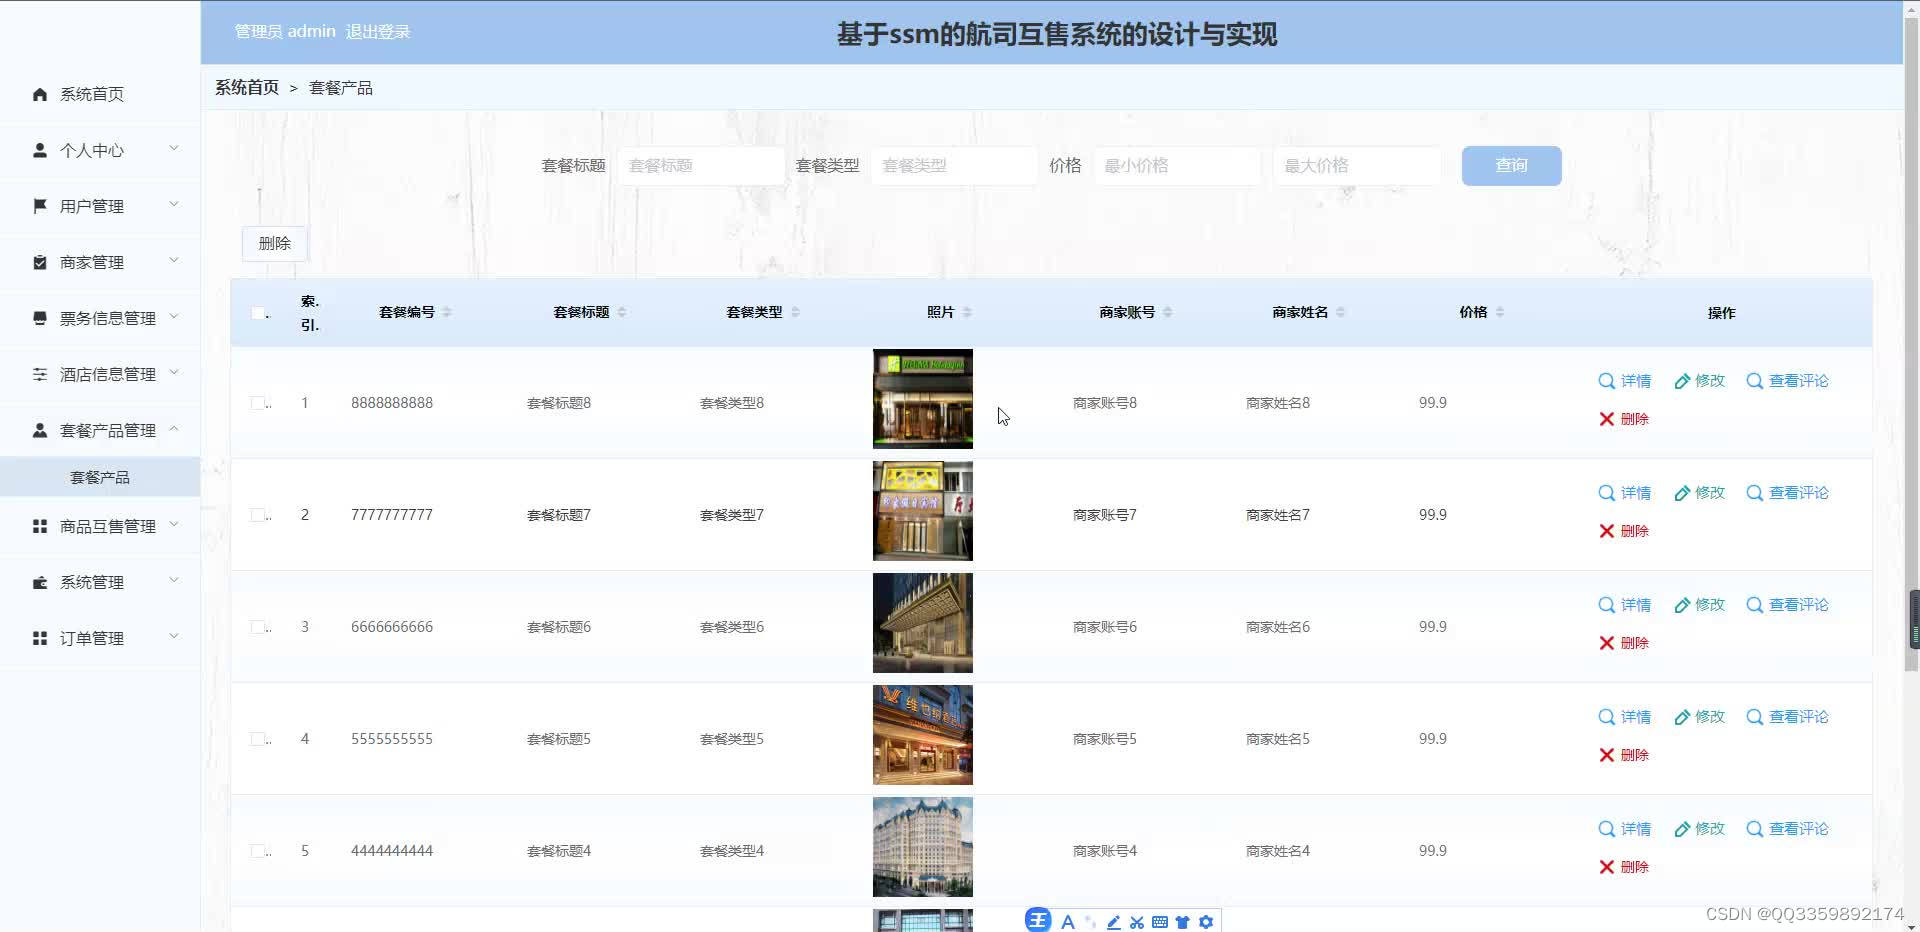This screenshot has height=932, width=1920.
Task: Click the hotel thumbnail in row 5
Action: click(922, 847)
